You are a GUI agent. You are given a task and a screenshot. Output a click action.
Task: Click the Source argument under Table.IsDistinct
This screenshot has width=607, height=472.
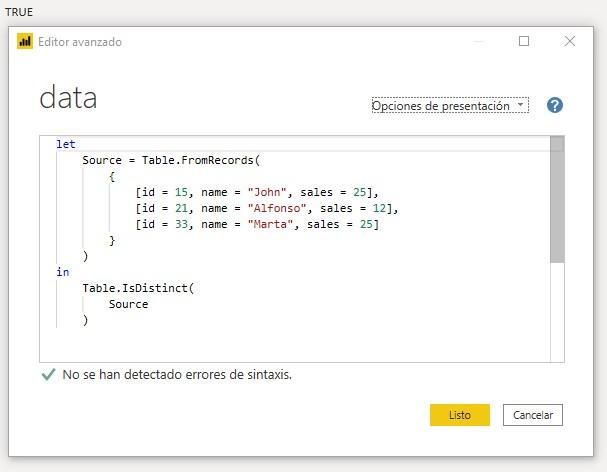point(128,304)
